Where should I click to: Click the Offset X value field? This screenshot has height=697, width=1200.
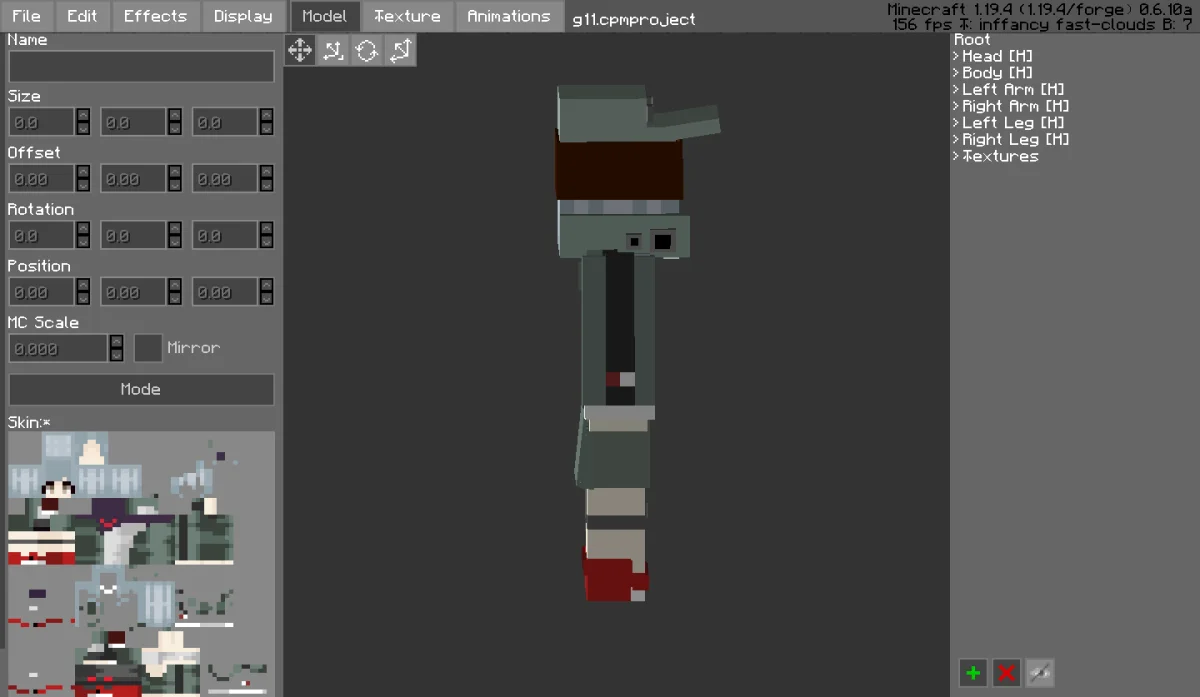[41, 179]
